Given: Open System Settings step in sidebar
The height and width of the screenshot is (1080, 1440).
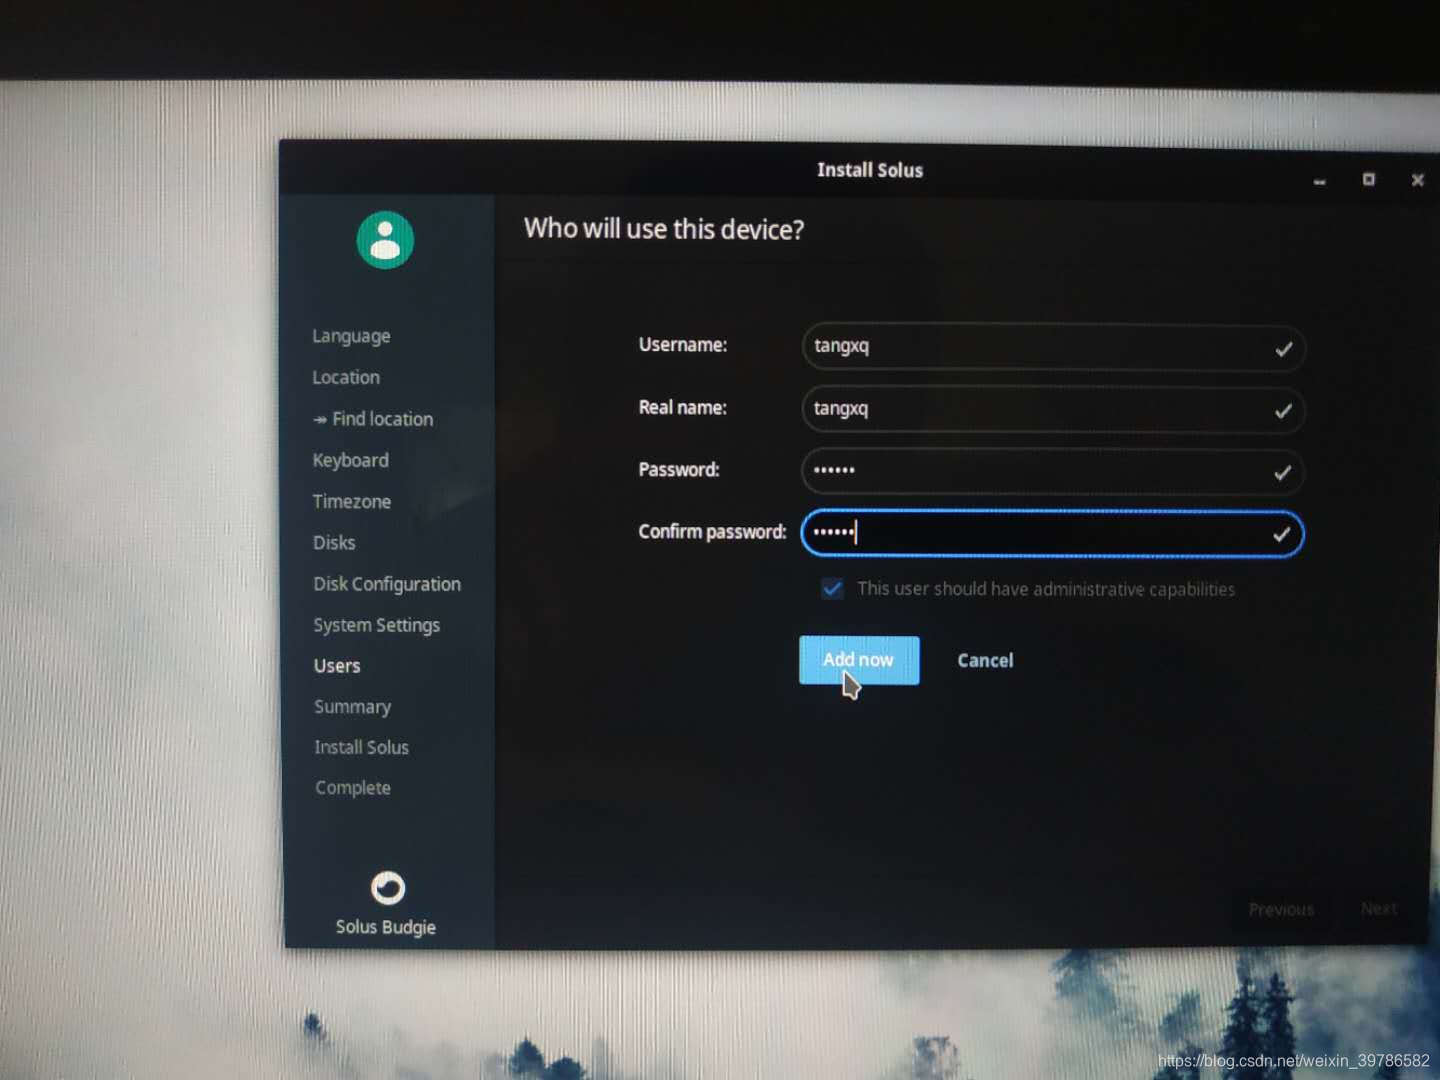Looking at the screenshot, I should (x=376, y=625).
